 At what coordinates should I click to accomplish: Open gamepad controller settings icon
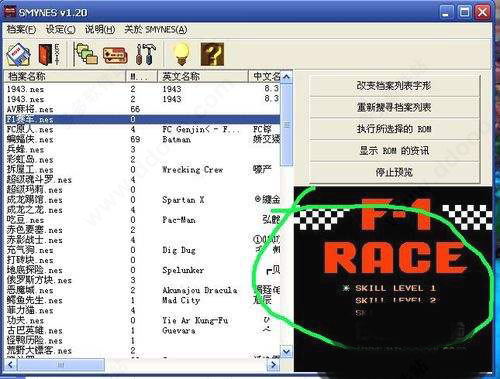click(x=115, y=55)
